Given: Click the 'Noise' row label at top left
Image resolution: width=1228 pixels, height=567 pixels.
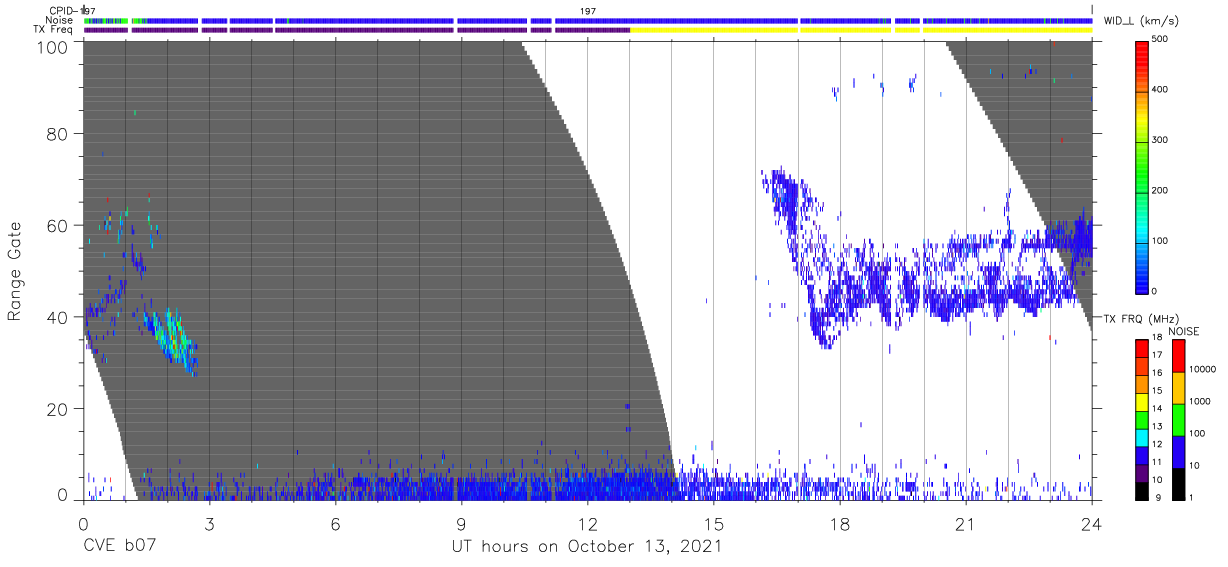Looking at the screenshot, I should click(x=60, y=20).
